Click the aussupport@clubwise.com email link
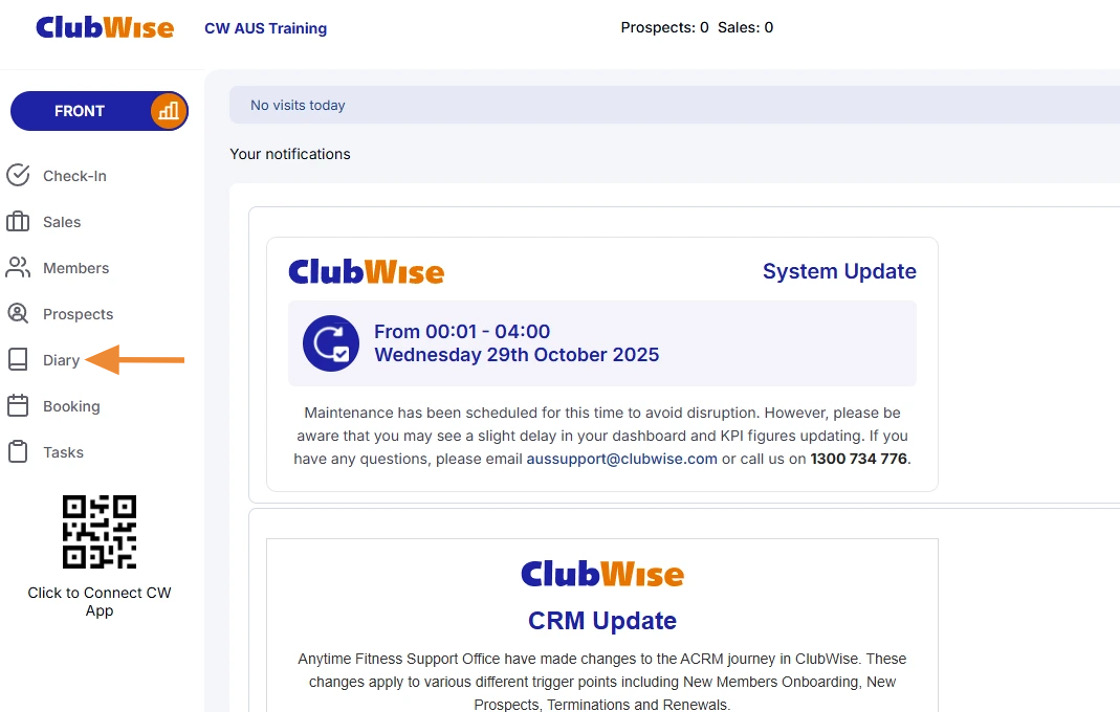This screenshot has height=712, width=1120. click(621, 458)
